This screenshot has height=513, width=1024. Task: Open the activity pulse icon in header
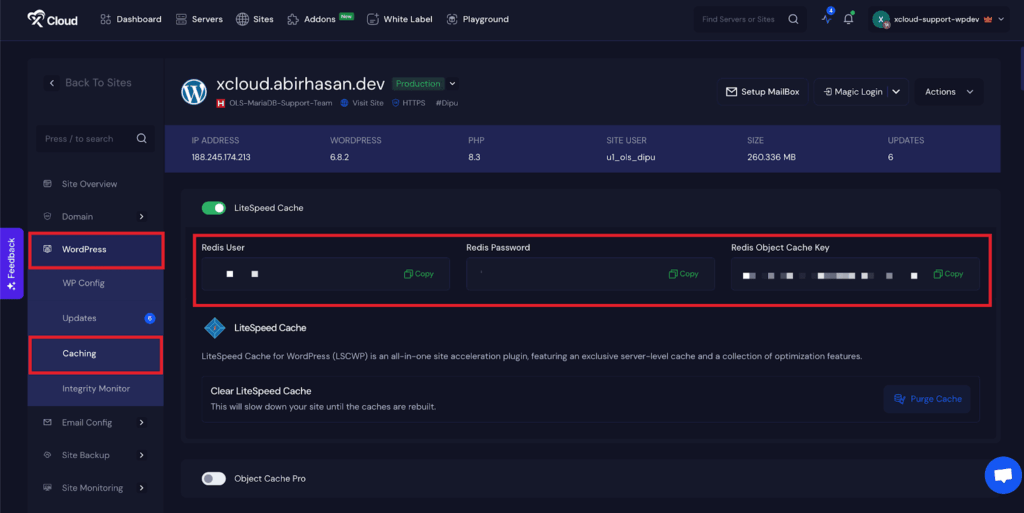[x=826, y=19]
